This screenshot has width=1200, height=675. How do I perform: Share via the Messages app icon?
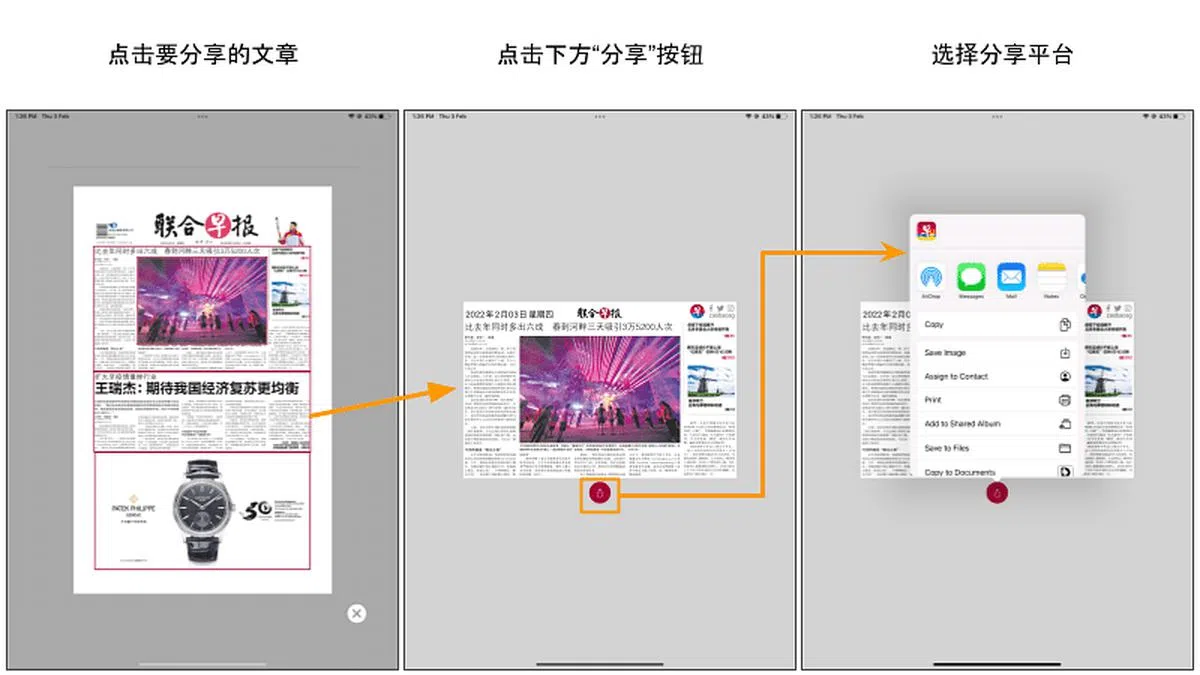click(971, 277)
